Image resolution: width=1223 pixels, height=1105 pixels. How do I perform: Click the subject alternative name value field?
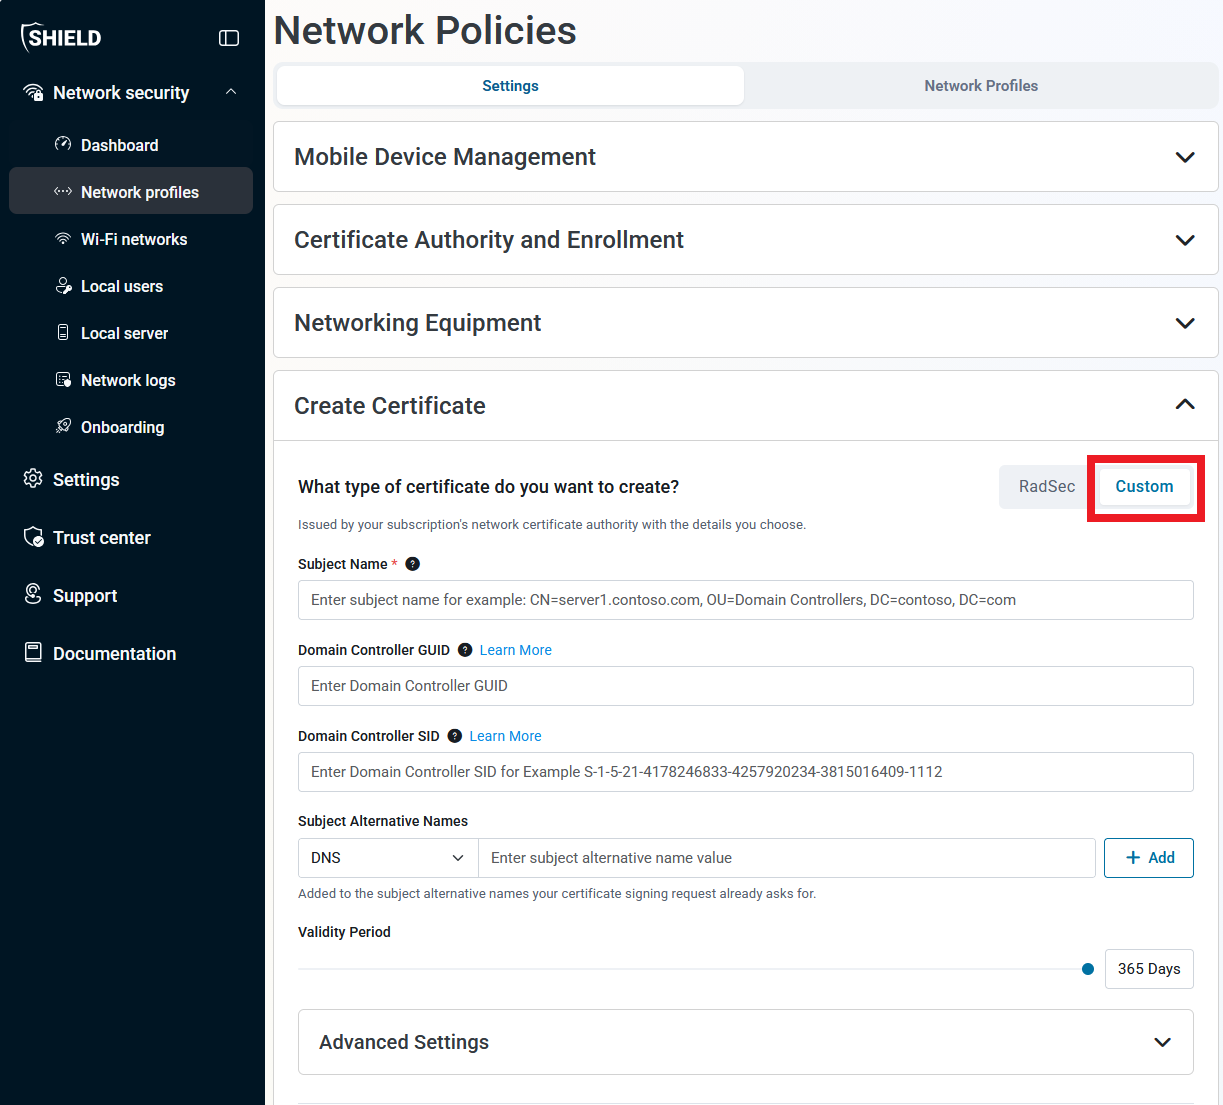[x=787, y=858]
